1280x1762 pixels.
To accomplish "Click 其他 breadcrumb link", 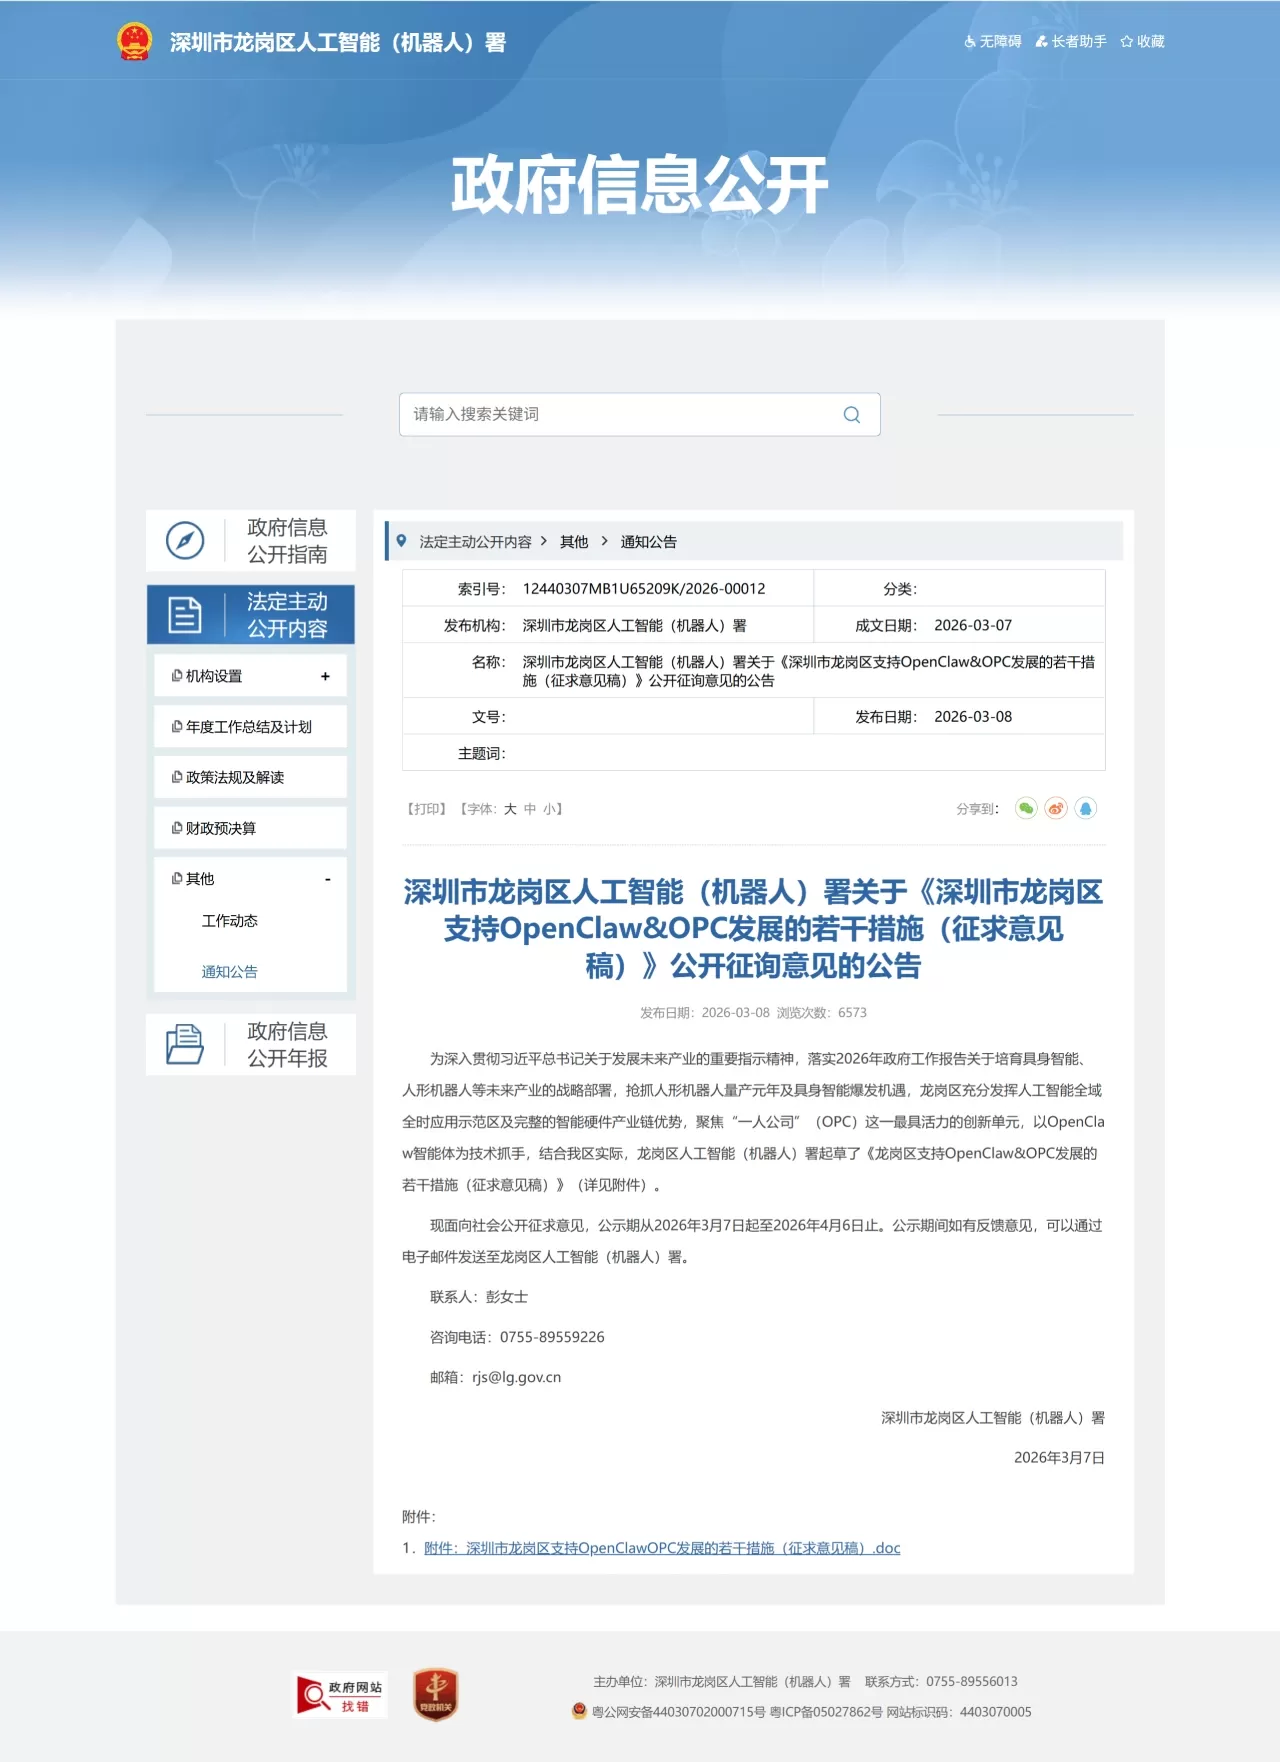I will (x=574, y=542).
